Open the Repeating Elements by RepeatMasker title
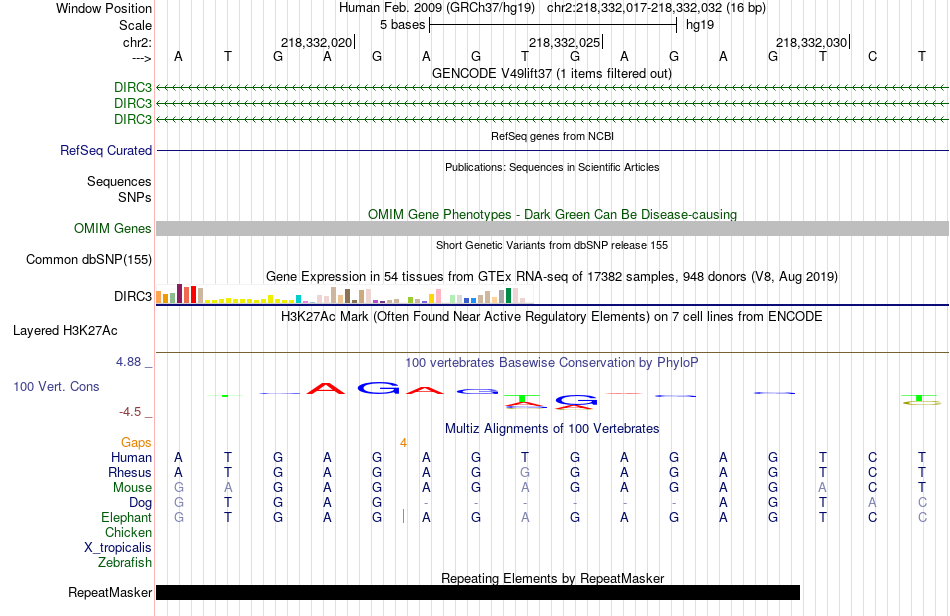The height and width of the screenshot is (616, 950). coord(552,578)
